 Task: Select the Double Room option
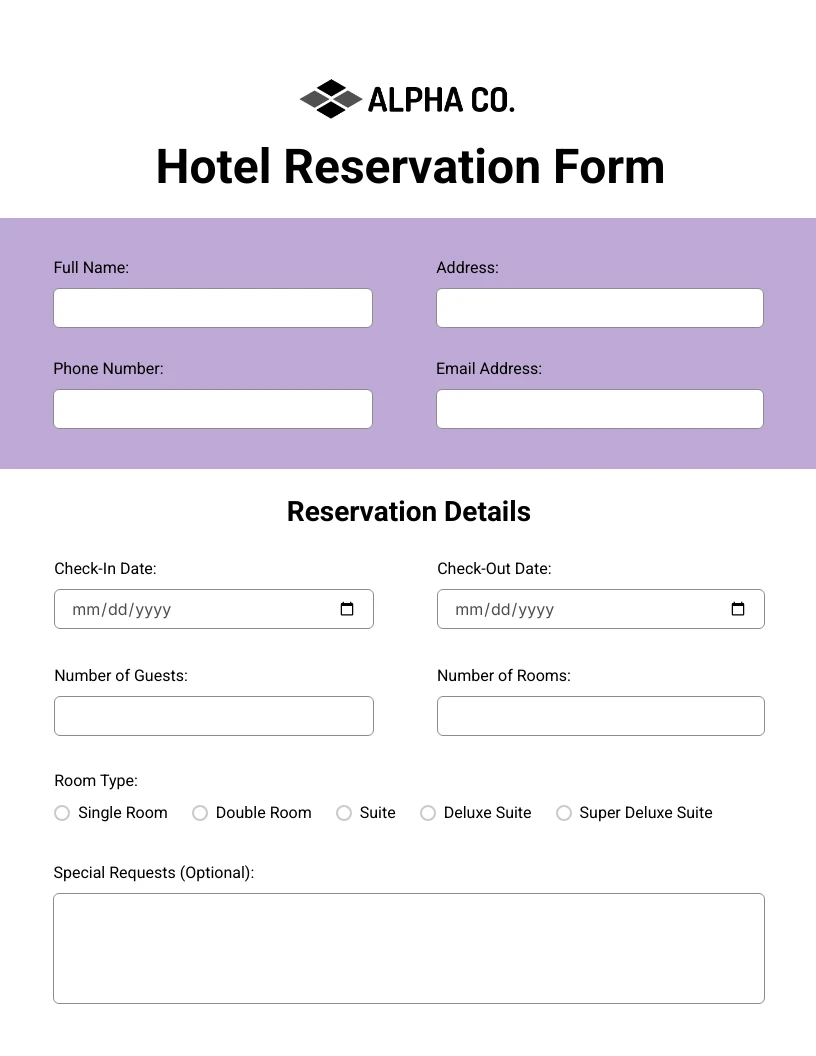pyautogui.click(x=200, y=813)
